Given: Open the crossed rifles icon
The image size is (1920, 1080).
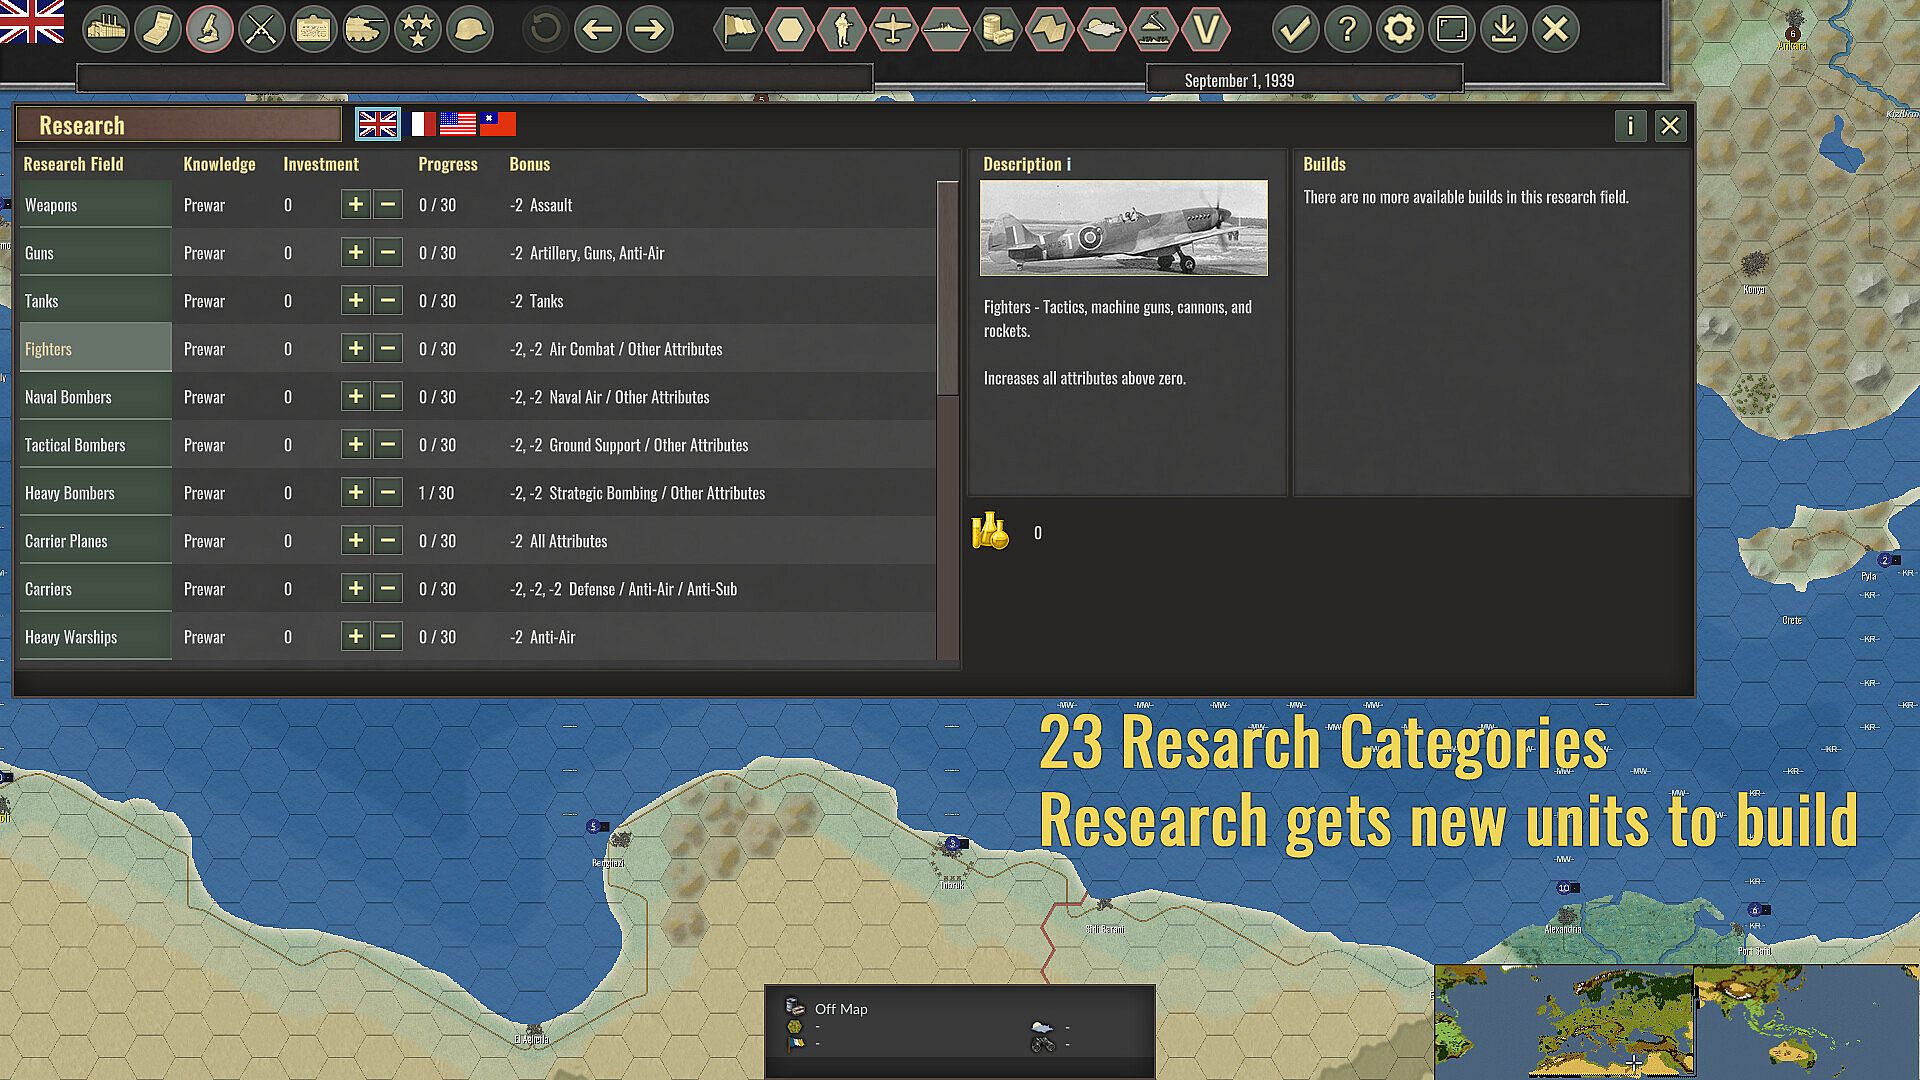Looking at the screenshot, I should tap(261, 29).
